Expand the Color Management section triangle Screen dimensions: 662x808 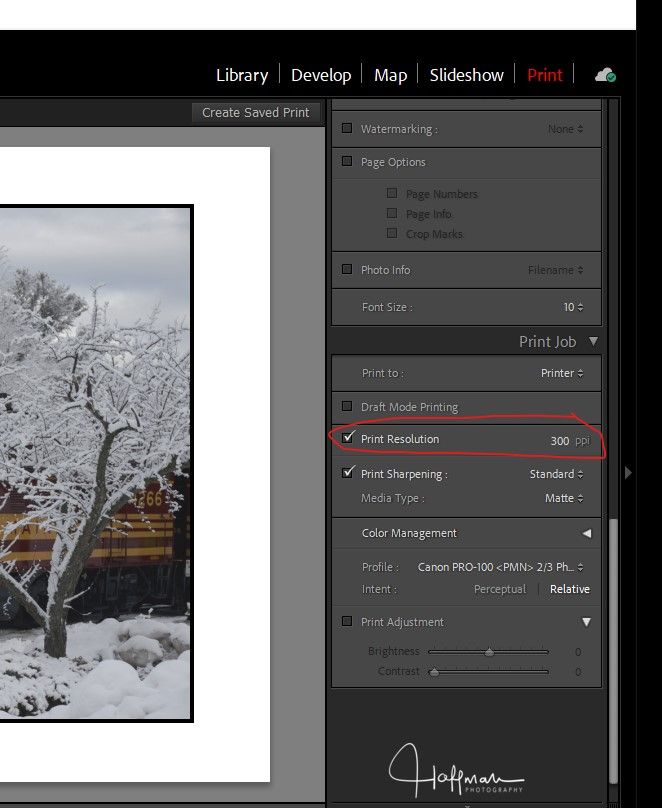point(587,534)
